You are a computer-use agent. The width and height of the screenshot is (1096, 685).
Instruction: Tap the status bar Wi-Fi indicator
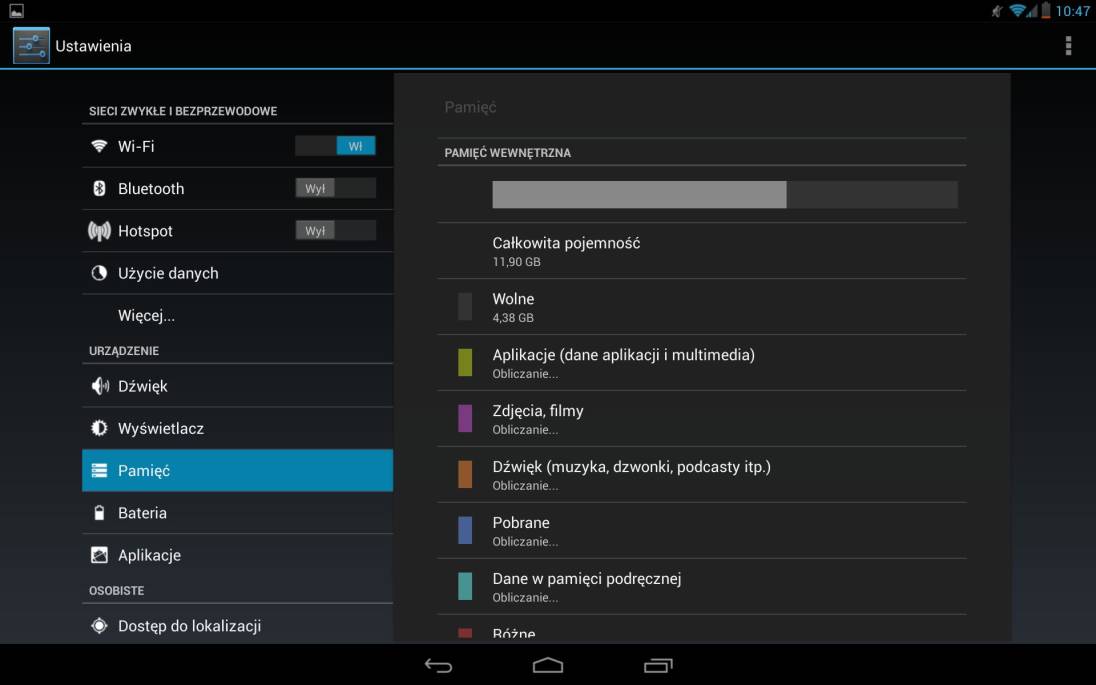click(1017, 10)
